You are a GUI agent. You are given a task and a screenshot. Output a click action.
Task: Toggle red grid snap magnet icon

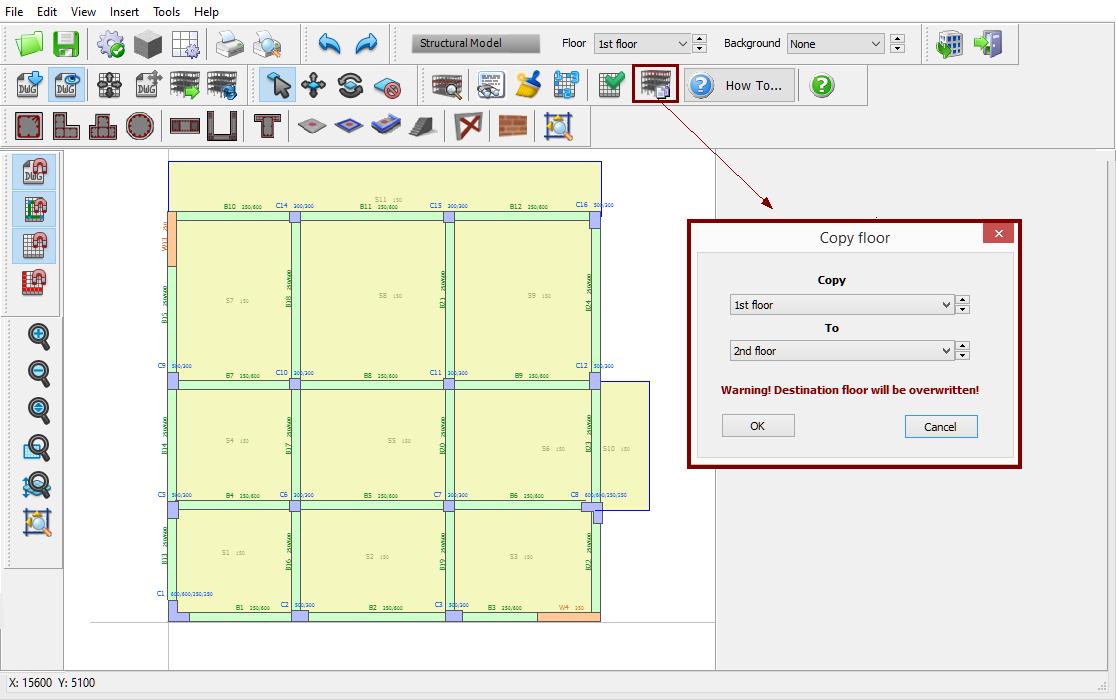pyautogui.click(x=34, y=282)
